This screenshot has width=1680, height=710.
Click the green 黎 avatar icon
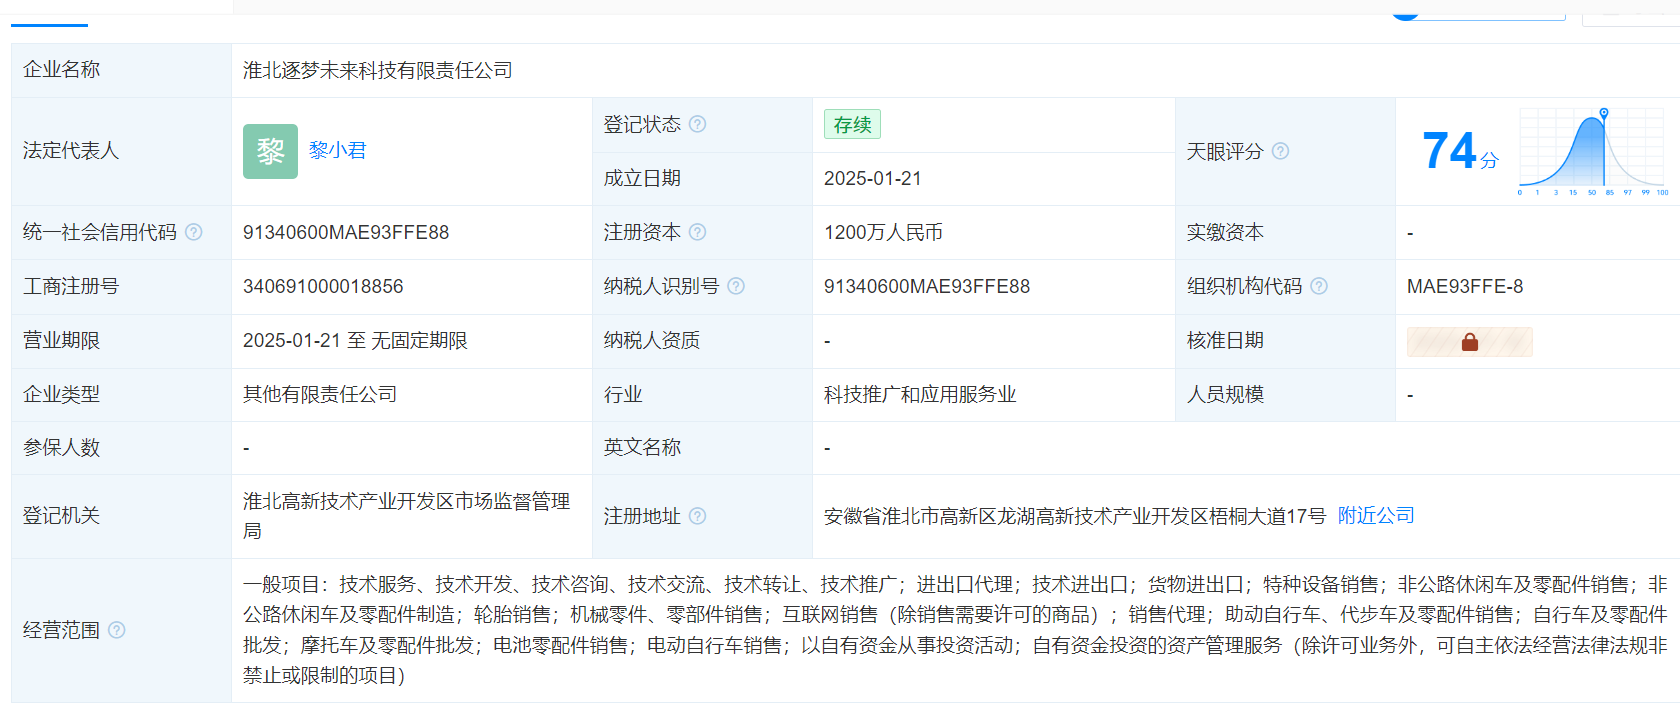270,151
